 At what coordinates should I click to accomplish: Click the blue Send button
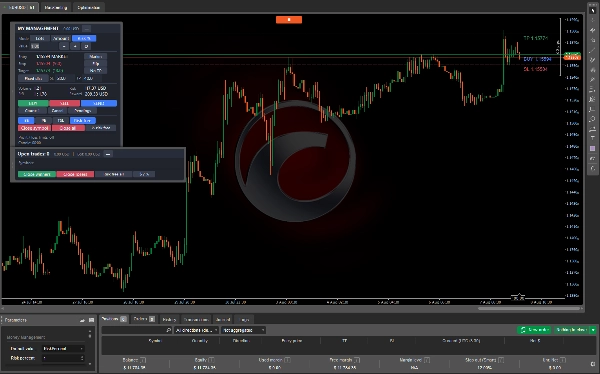(x=99, y=103)
